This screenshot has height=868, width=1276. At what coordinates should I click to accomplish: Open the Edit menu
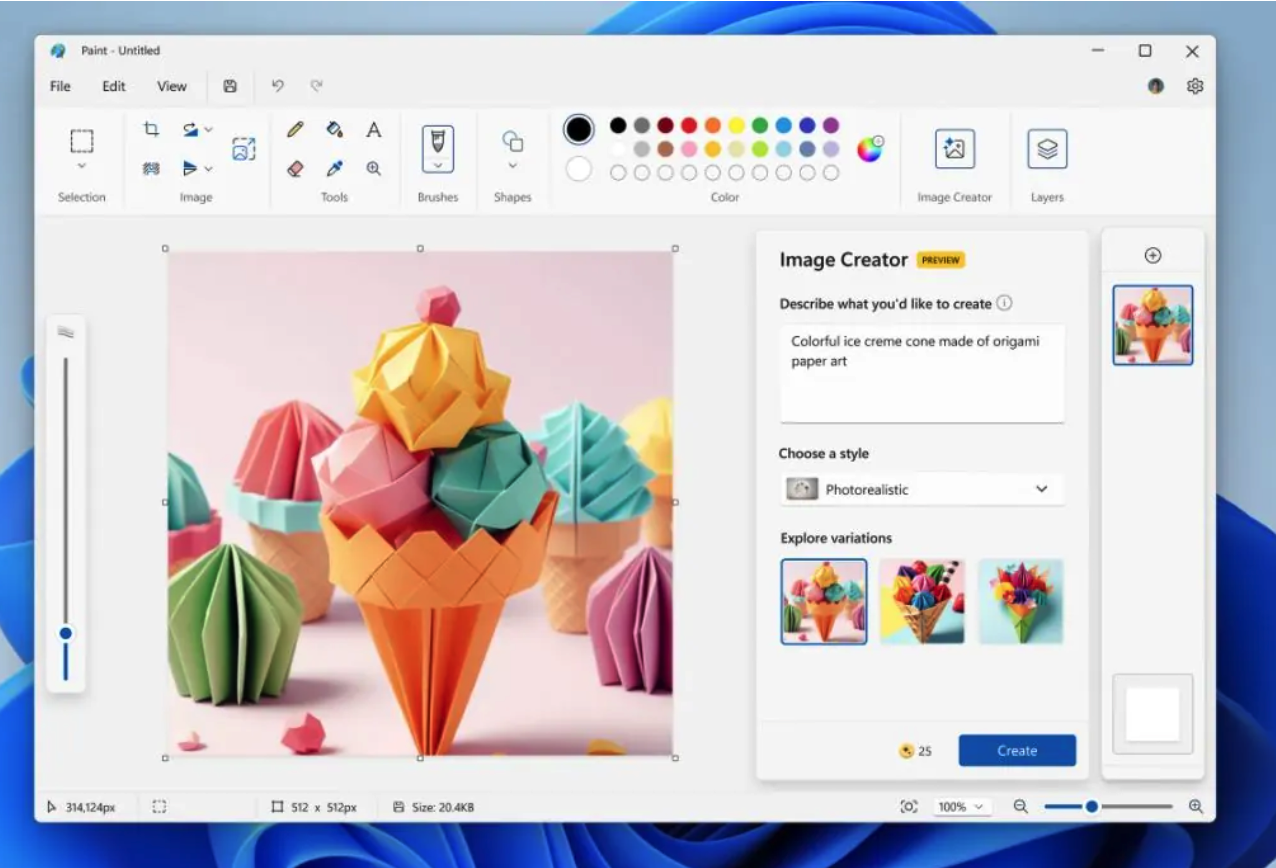click(x=114, y=86)
